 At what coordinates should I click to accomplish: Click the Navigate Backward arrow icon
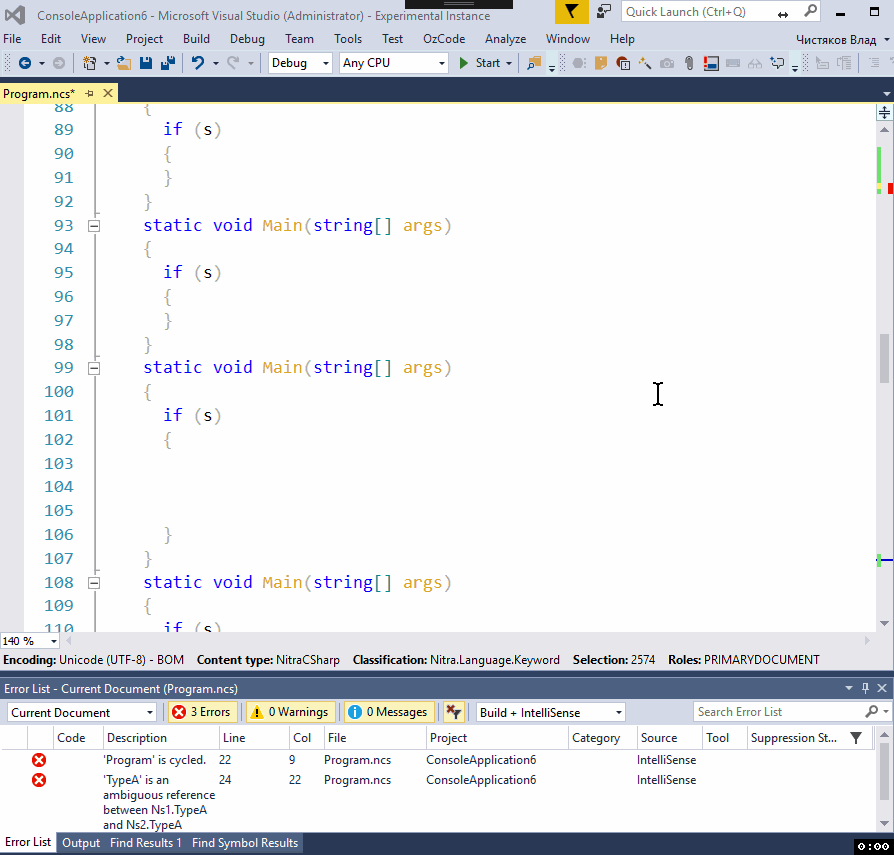[25, 63]
